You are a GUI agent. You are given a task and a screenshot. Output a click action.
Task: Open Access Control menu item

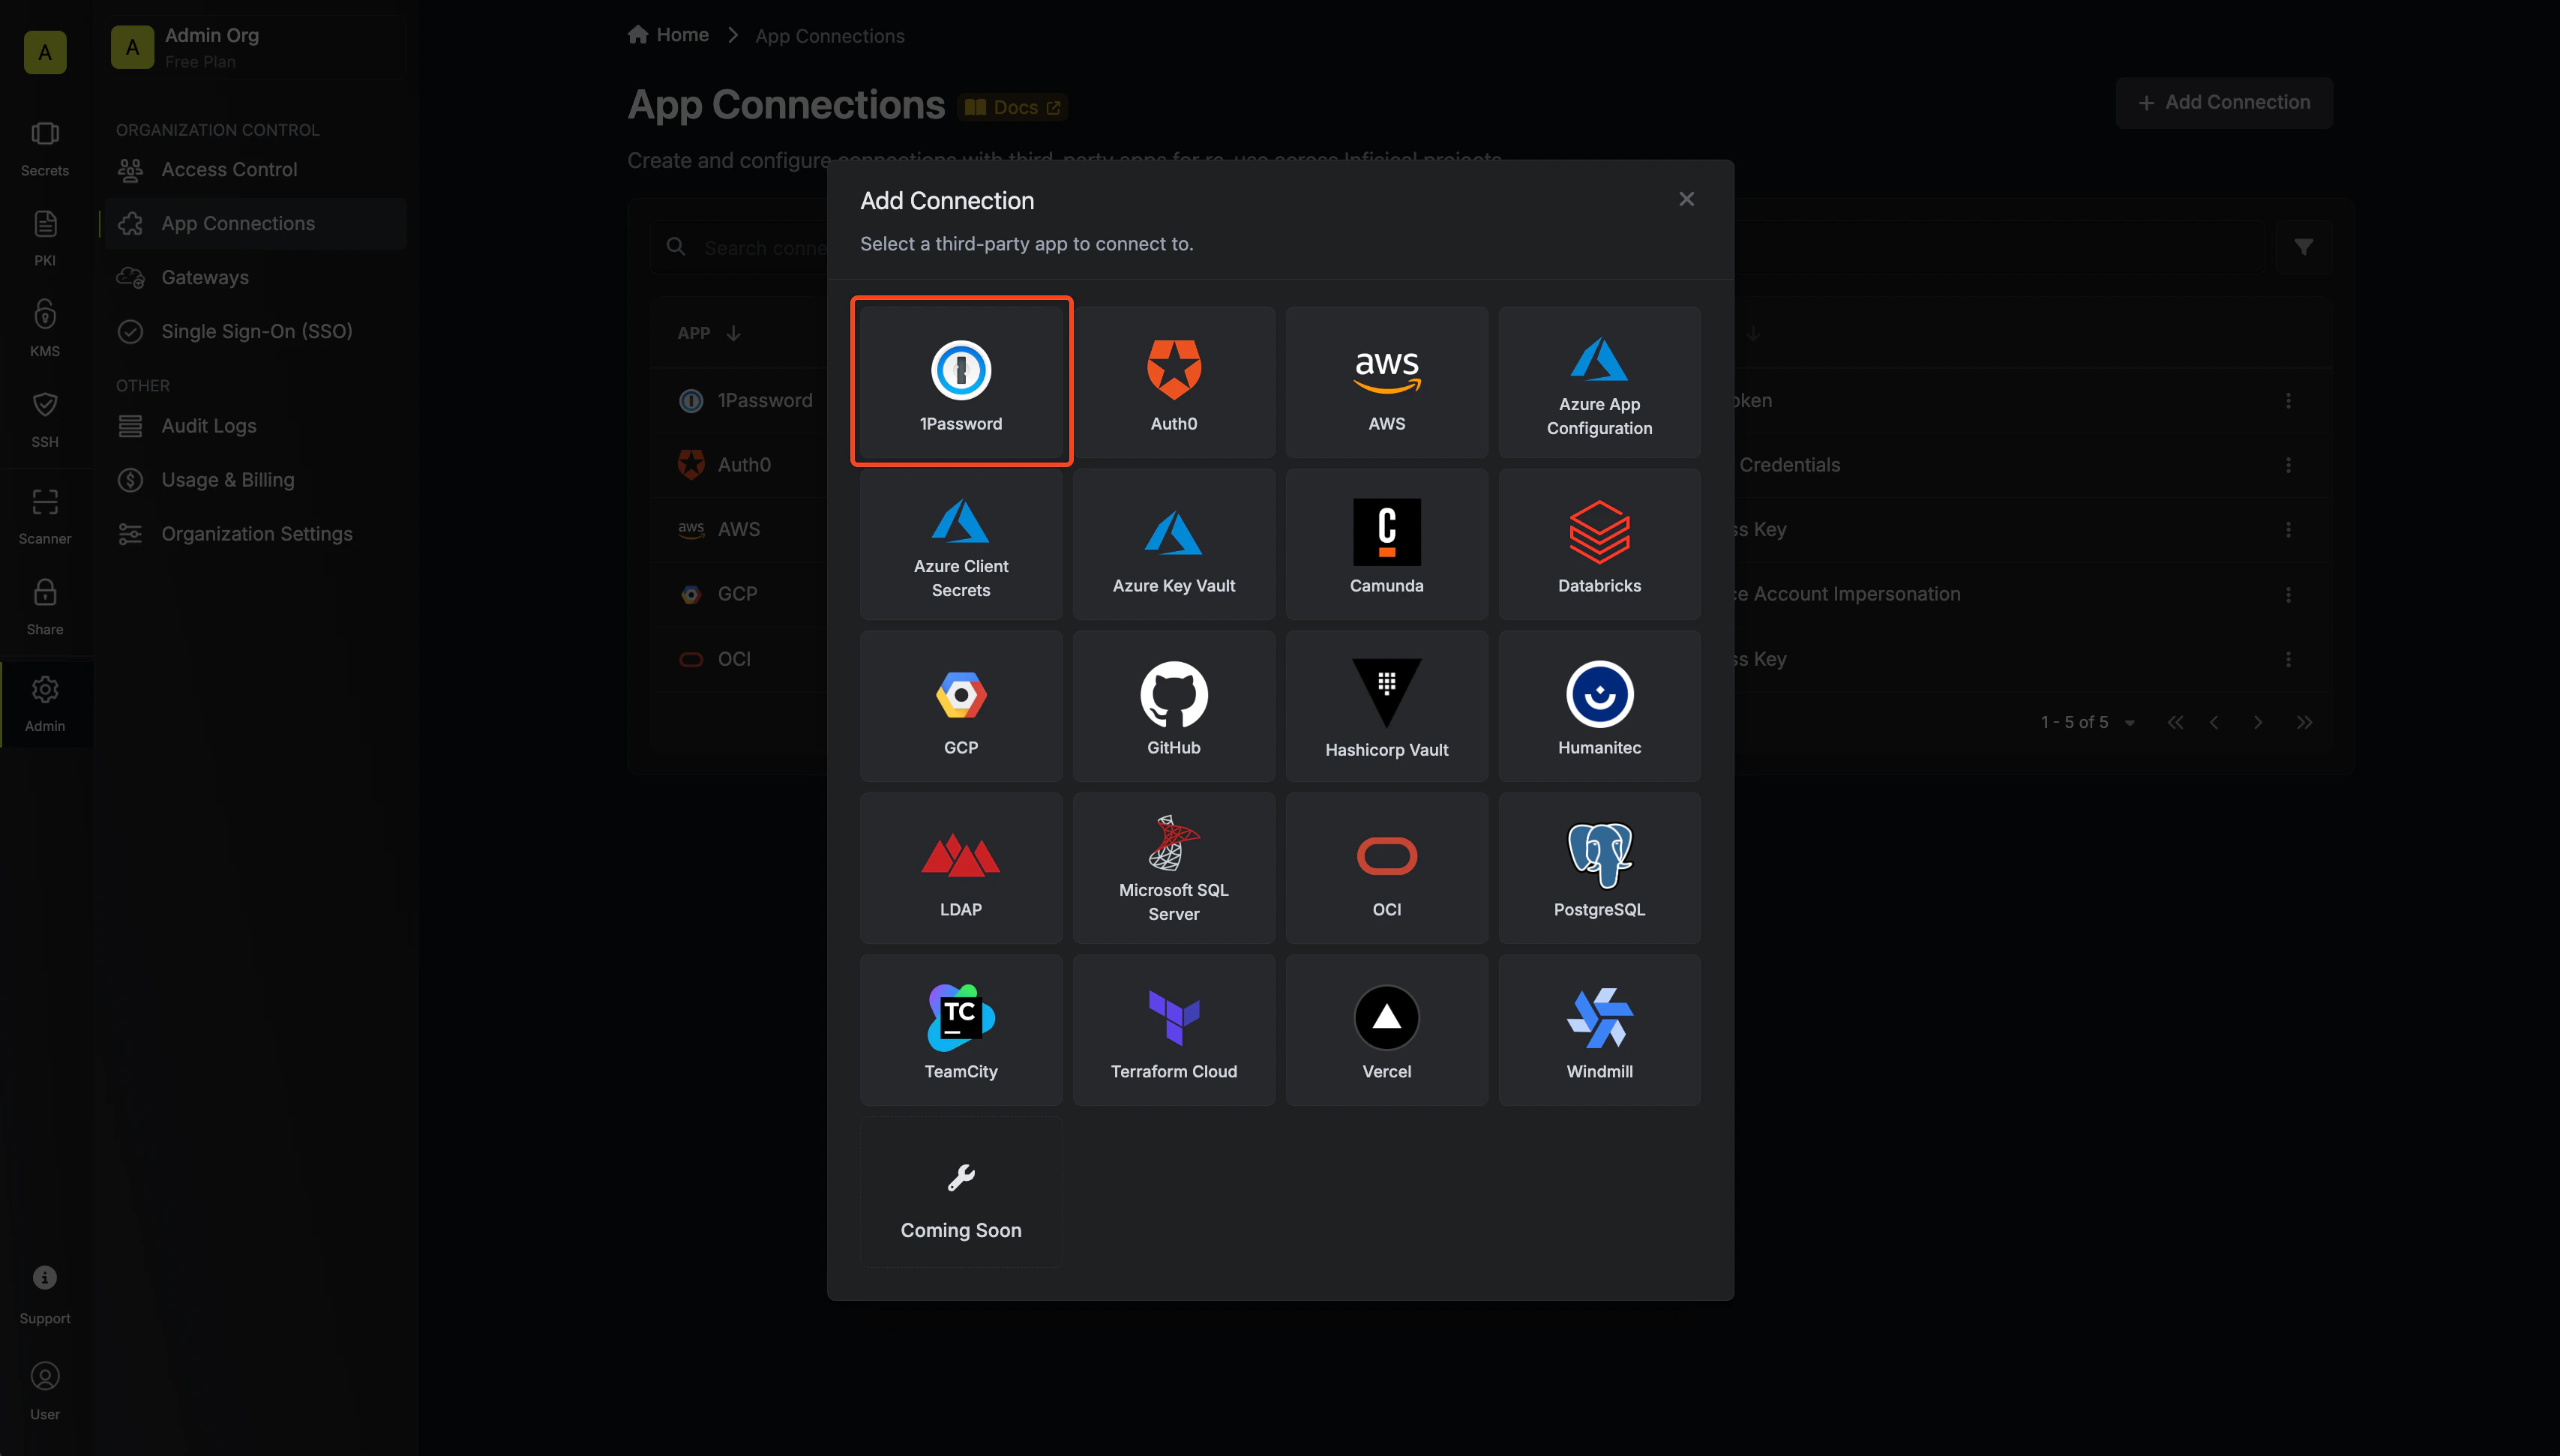(x=255, y=169)
